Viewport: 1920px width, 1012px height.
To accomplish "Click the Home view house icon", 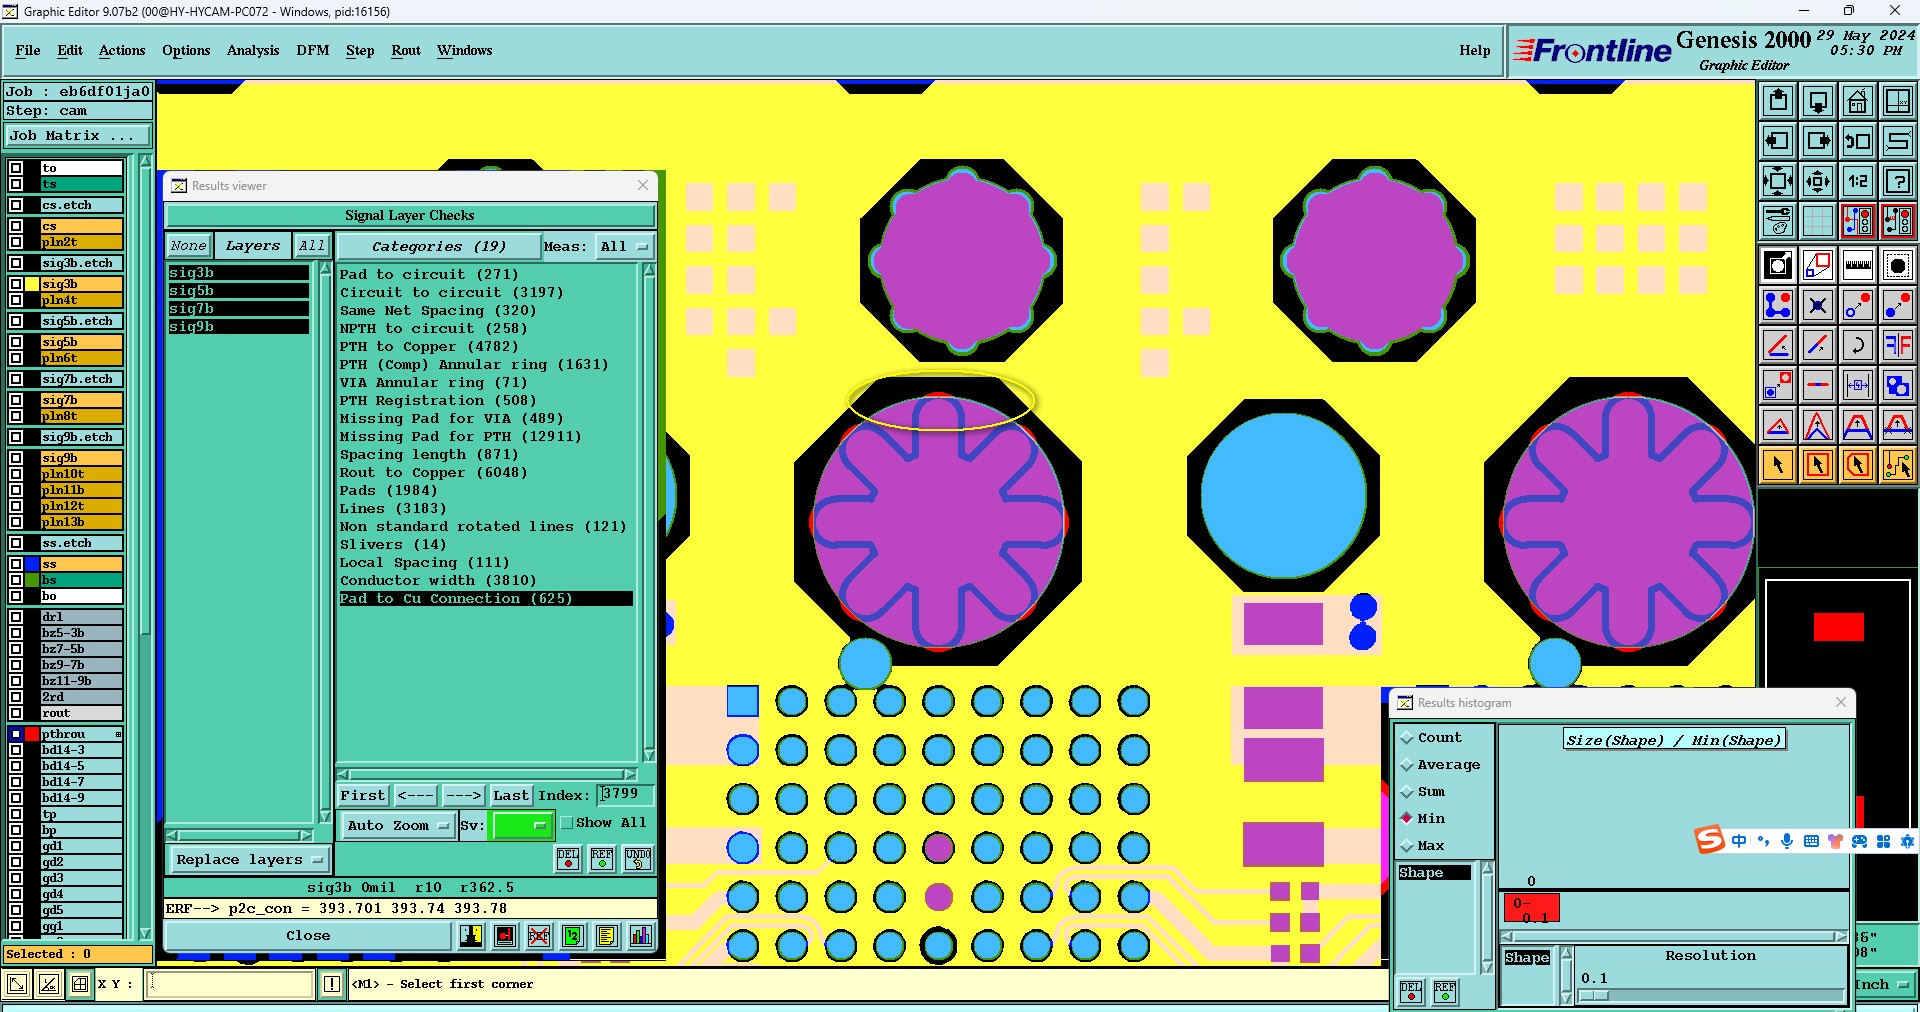I will [1858, 101].
